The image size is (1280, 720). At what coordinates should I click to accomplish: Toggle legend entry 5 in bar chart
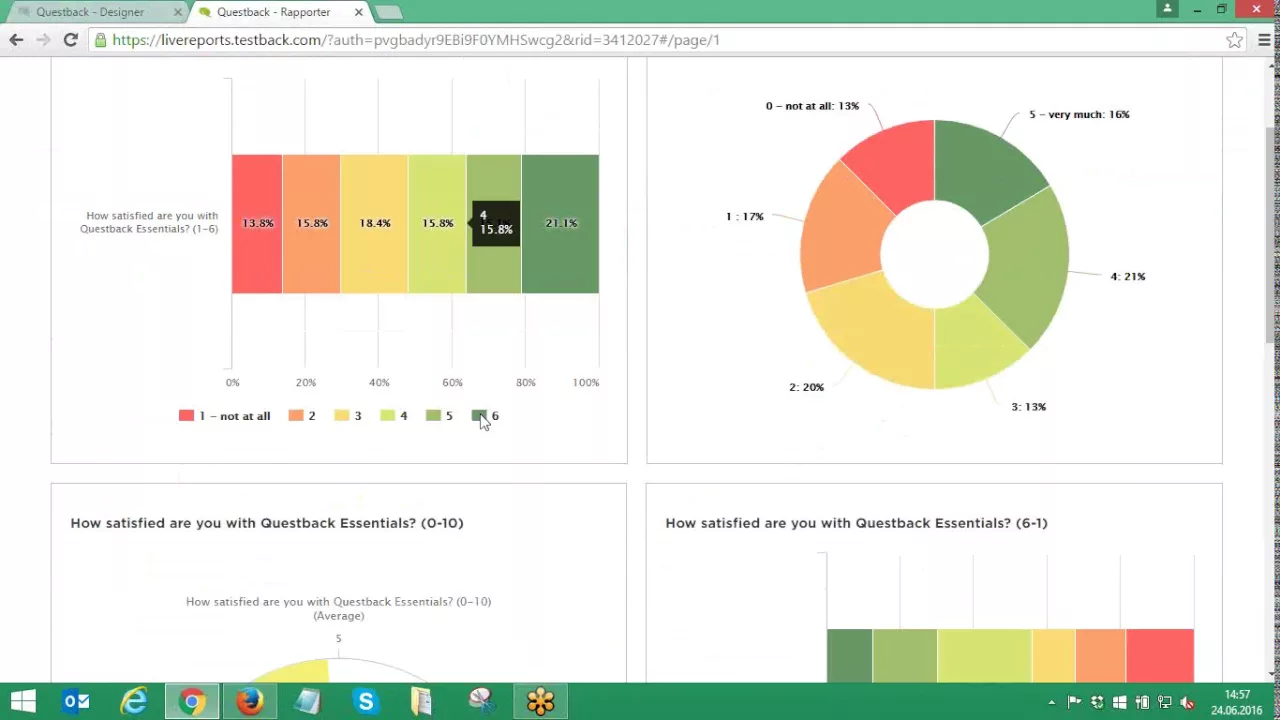pos(439,416)
